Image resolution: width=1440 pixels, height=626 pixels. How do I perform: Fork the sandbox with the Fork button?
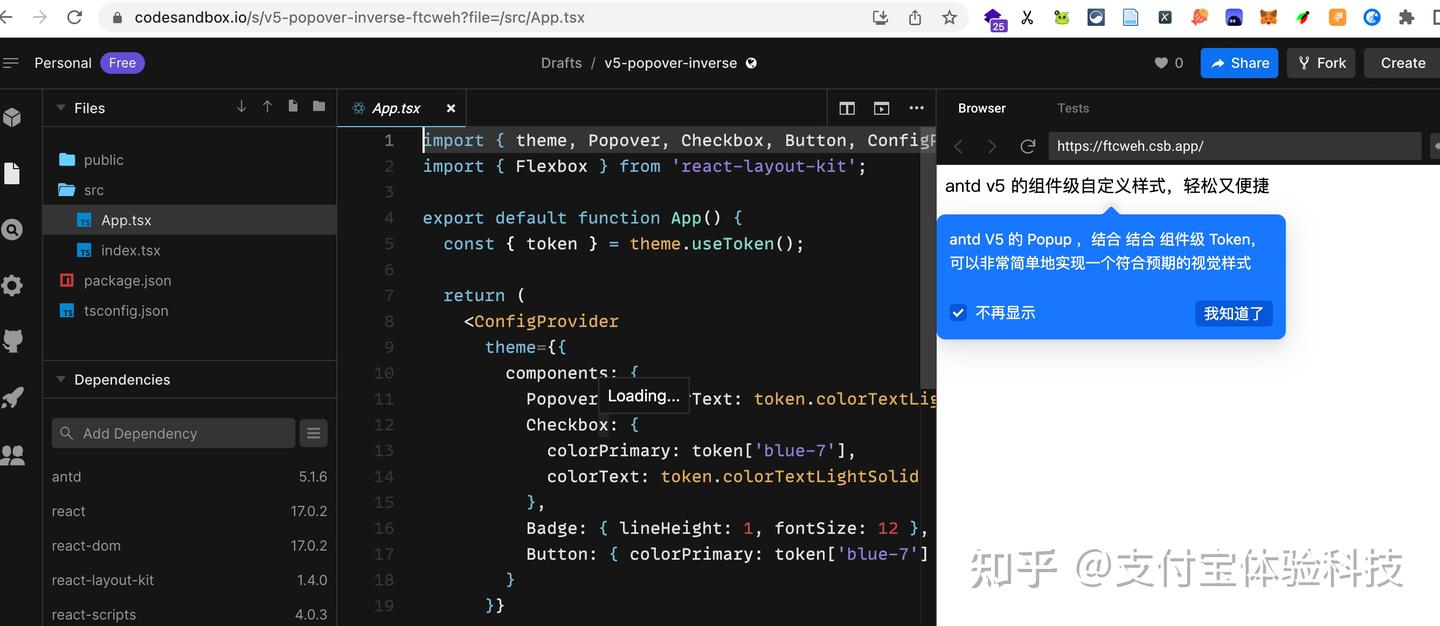click(1320, 62)
